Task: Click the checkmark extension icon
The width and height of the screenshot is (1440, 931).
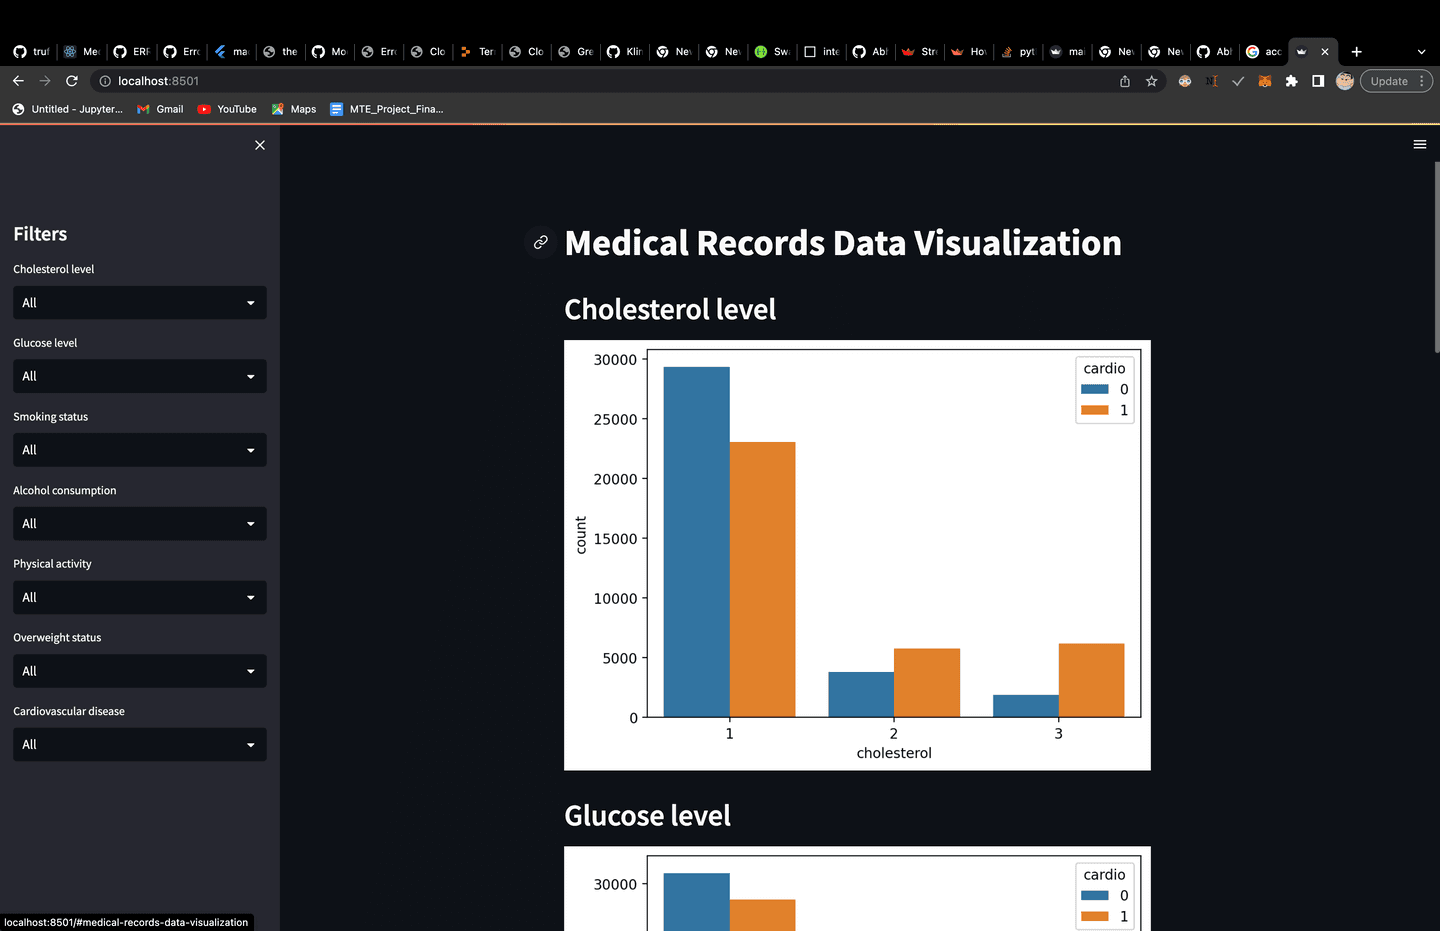Action: (1238, 81)
